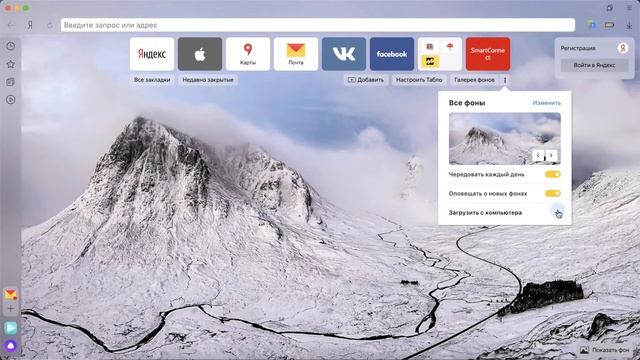The image size is (640, 360).
Task: Open the green messenger arrow icon in sidebar
Action: [11, 328]
